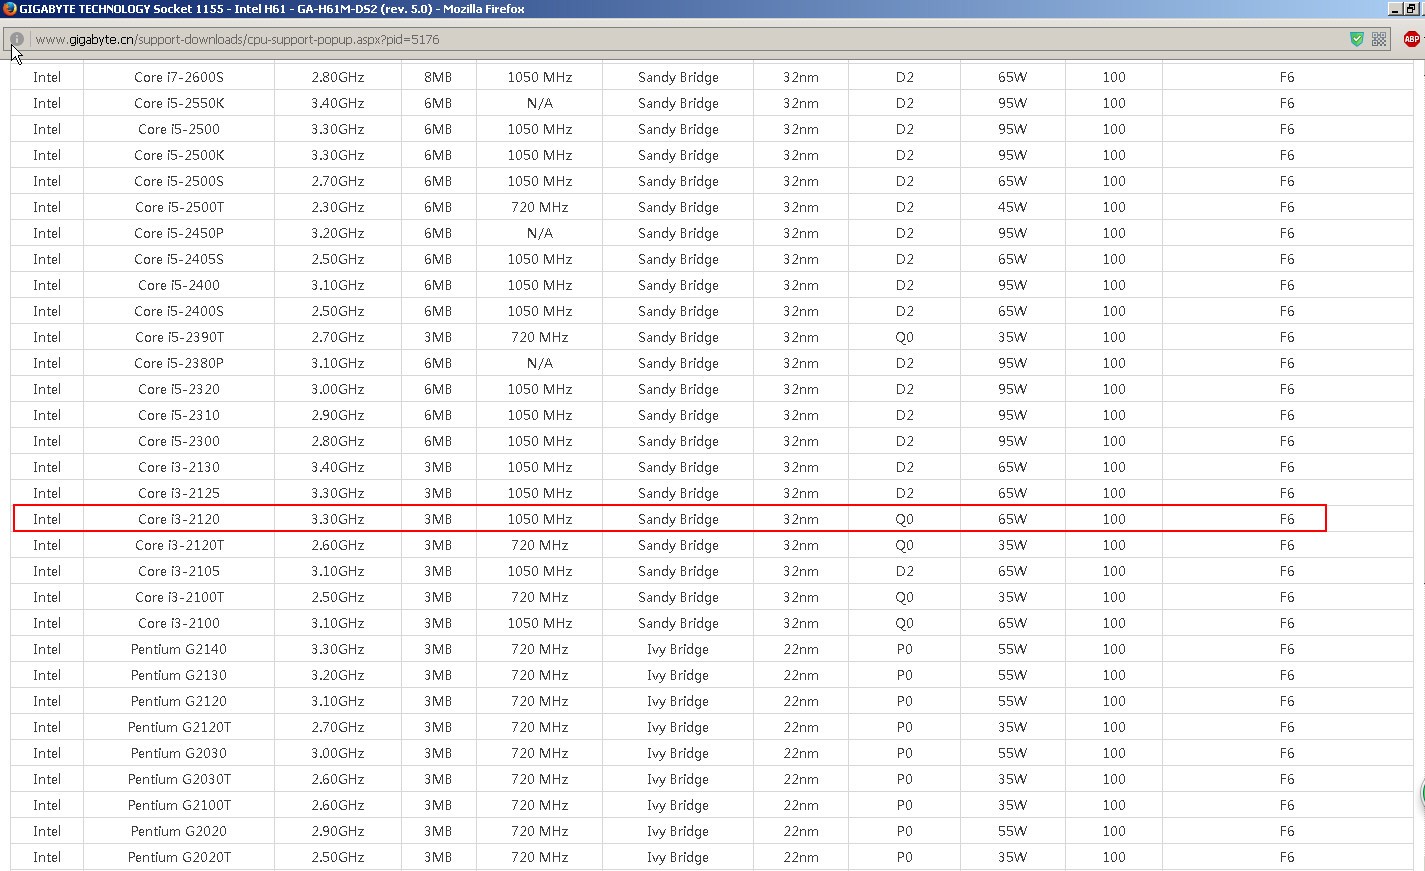Viewport: 1425px width, 871px height.
Task: Select the Pentium G2020T model cell
Action: pyautogui.click(x=179, y=857)
